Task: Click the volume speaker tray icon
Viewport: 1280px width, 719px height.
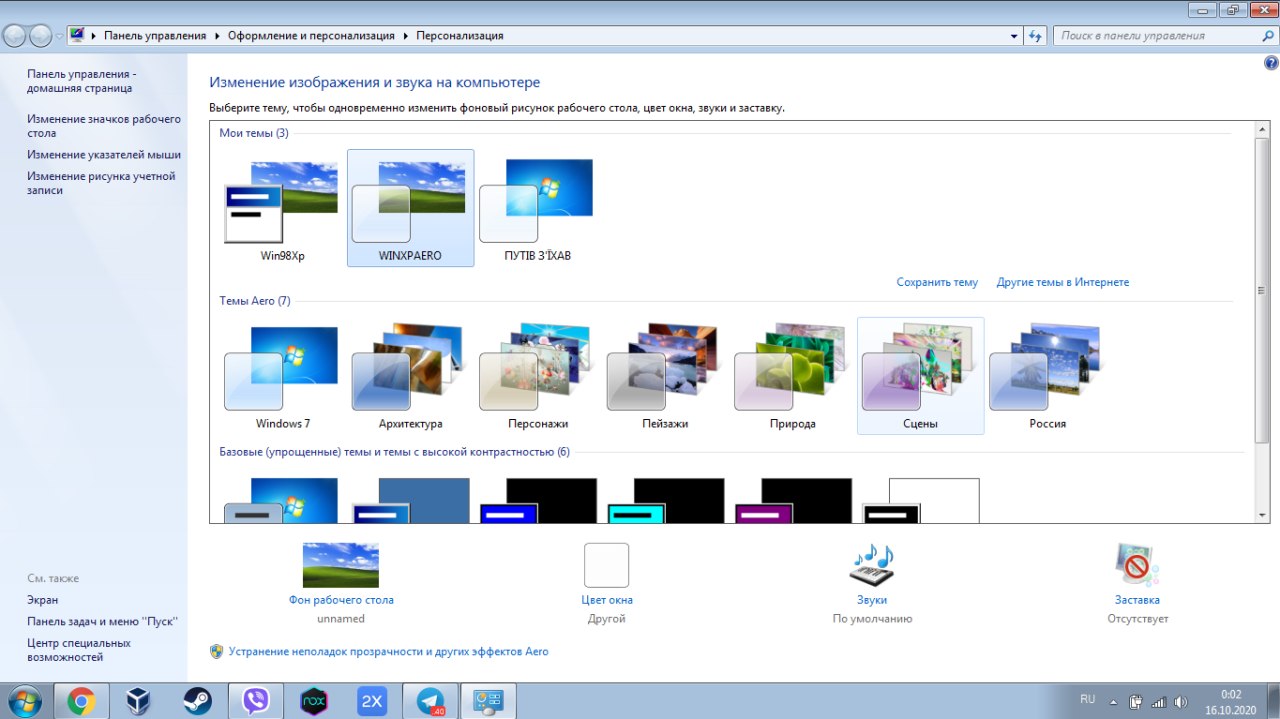Action: tap(1181, 701)
